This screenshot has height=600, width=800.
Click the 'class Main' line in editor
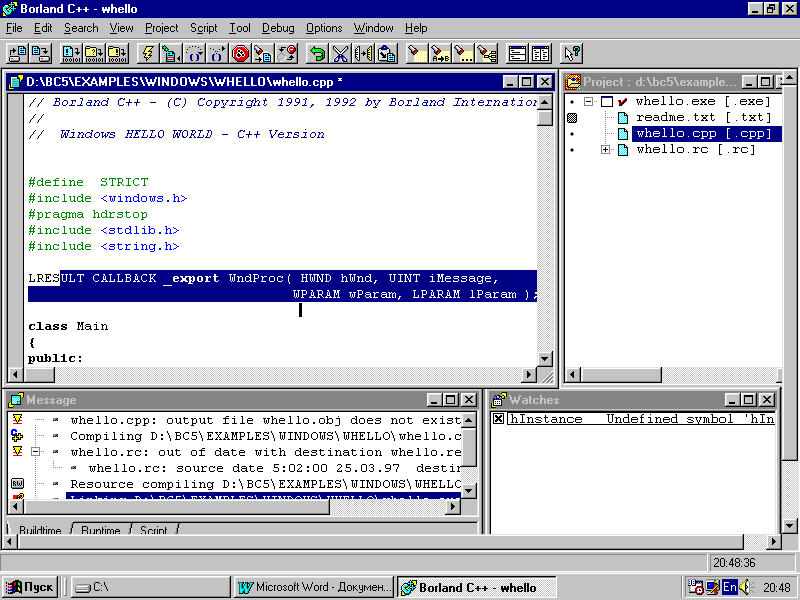[x=68, y=326]
